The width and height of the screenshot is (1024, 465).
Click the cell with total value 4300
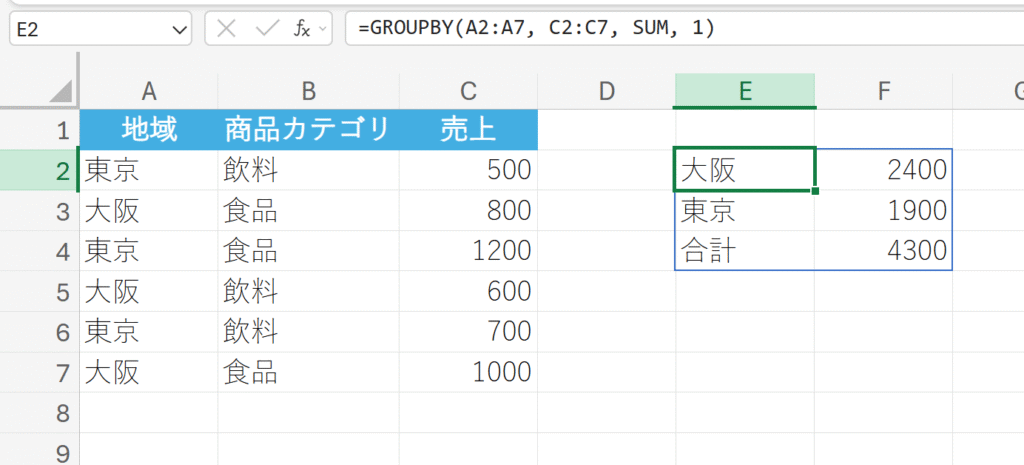(x=883, y=251)
